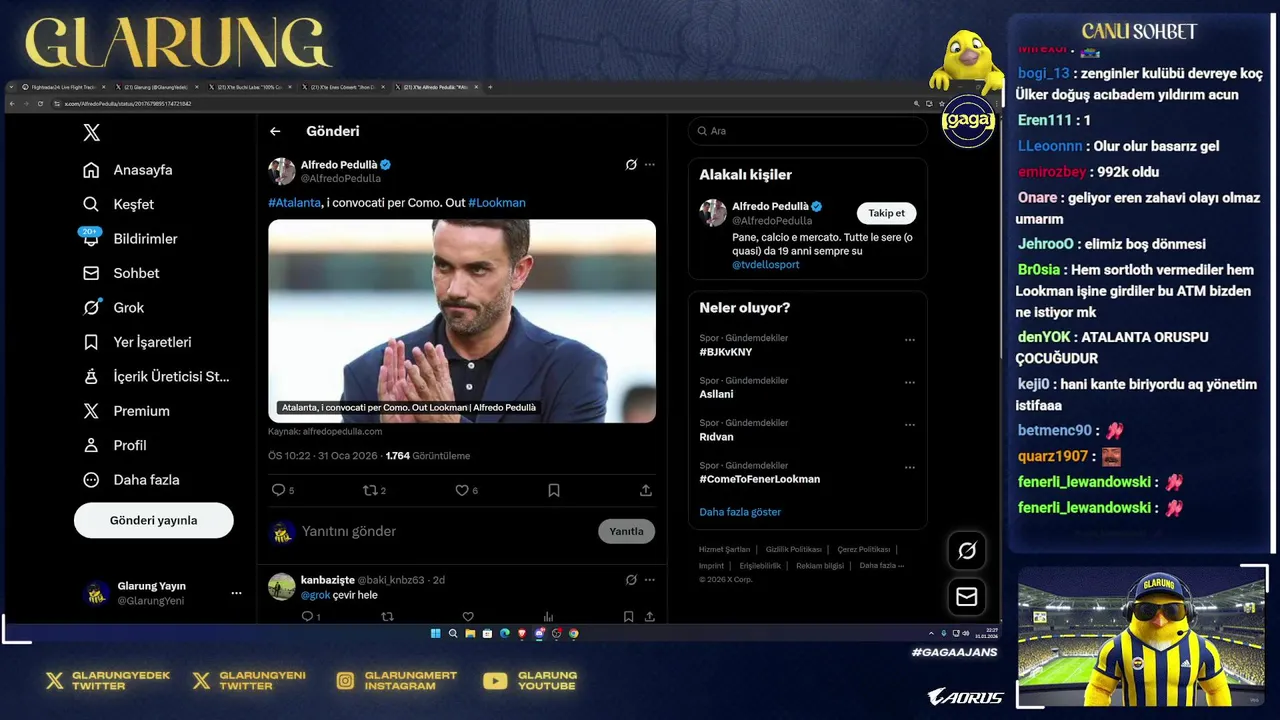
Task: Click the browser address bar URL
Action: (x=128, y=103)
